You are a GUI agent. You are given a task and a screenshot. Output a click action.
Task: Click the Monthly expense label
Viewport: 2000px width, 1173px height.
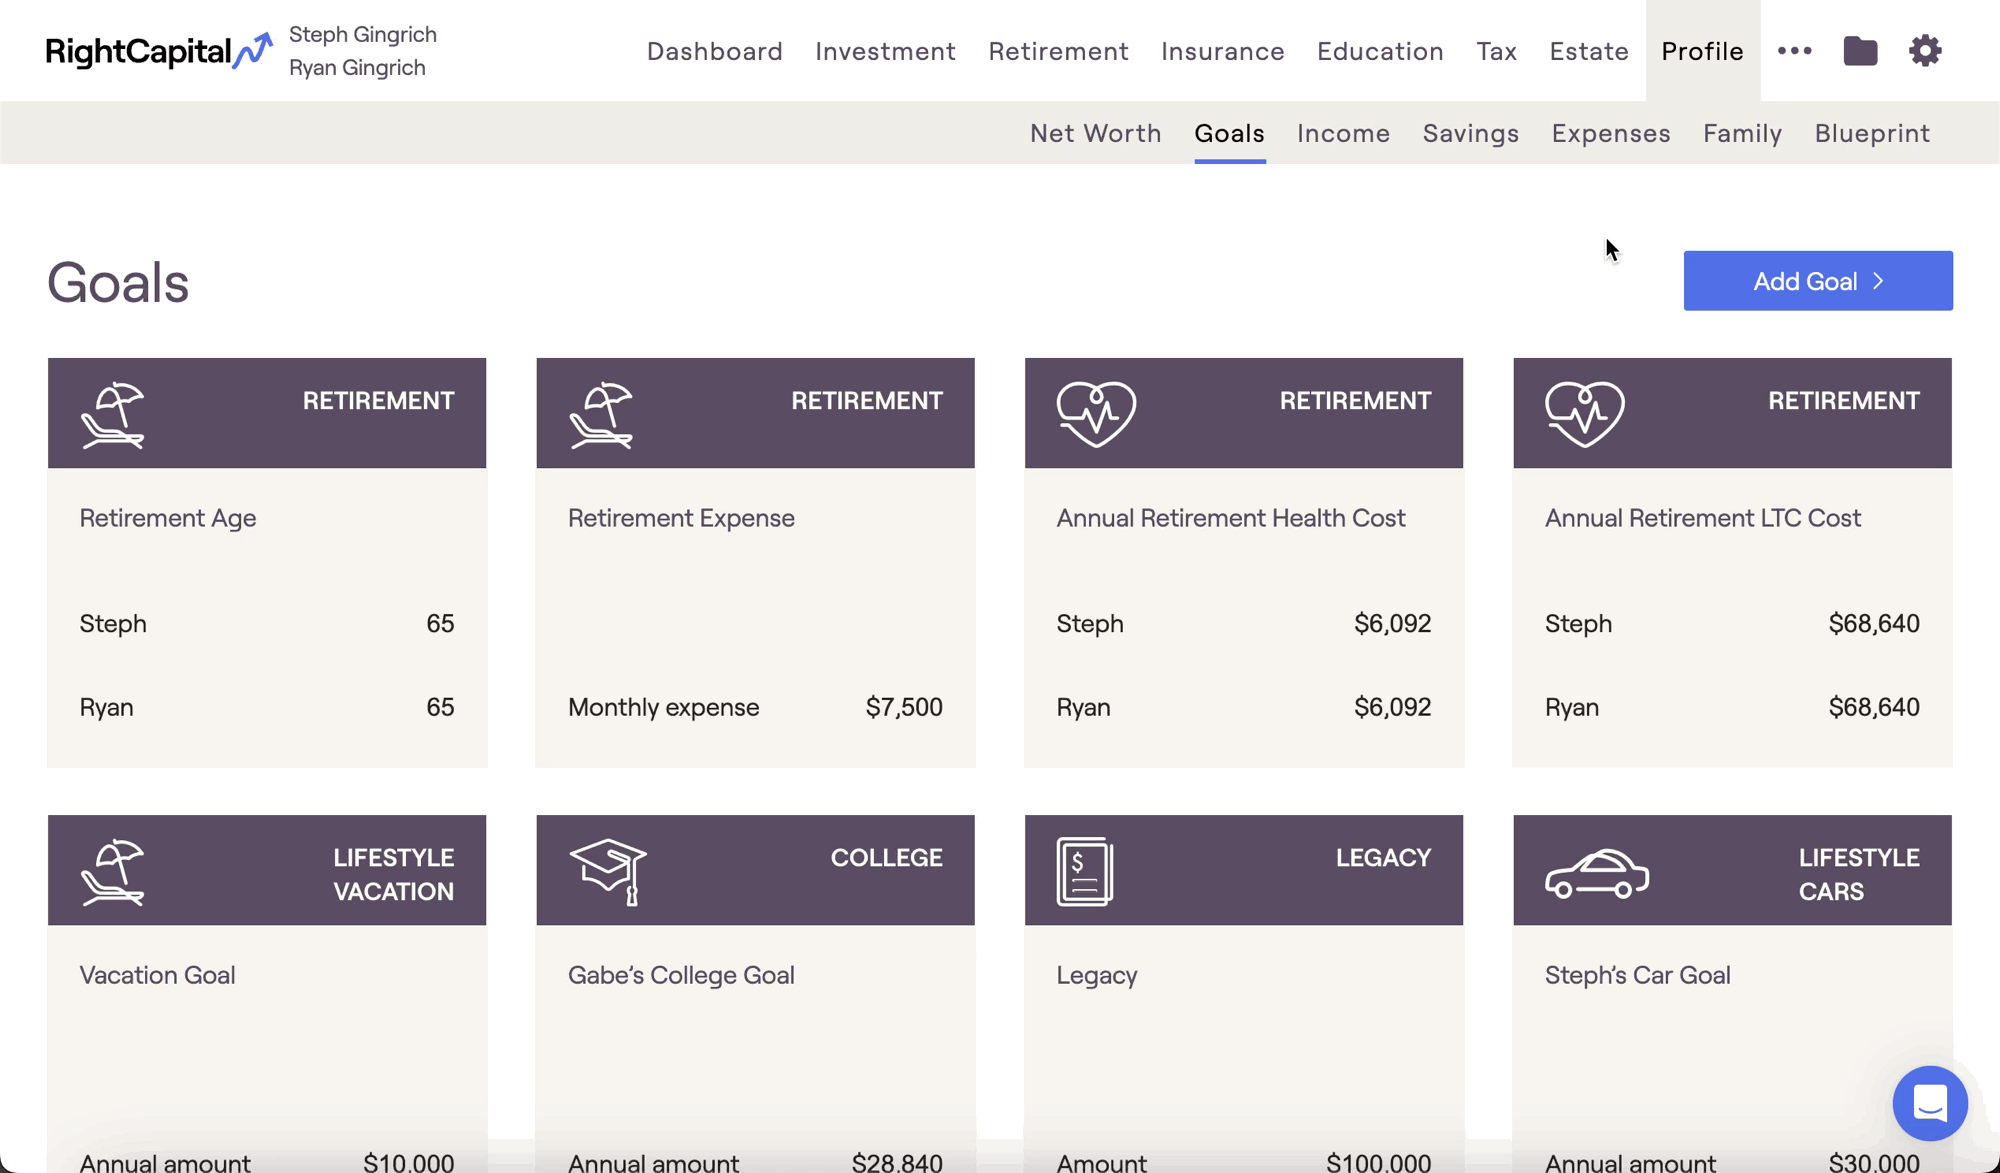click(x=663, y=707)
